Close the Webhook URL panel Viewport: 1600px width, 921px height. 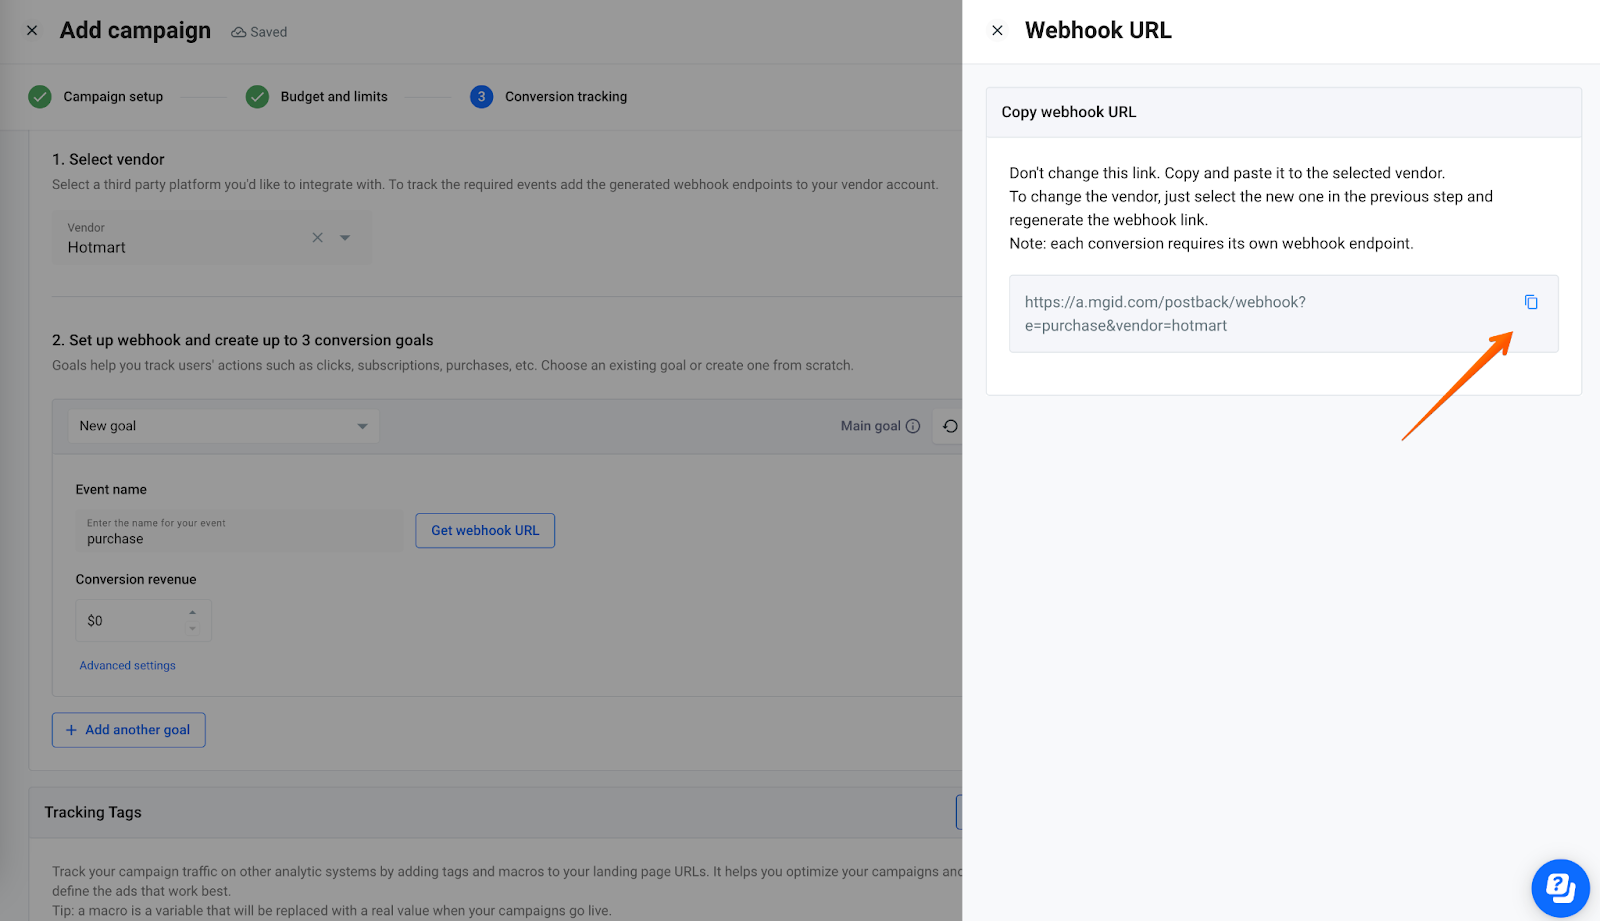997,30
